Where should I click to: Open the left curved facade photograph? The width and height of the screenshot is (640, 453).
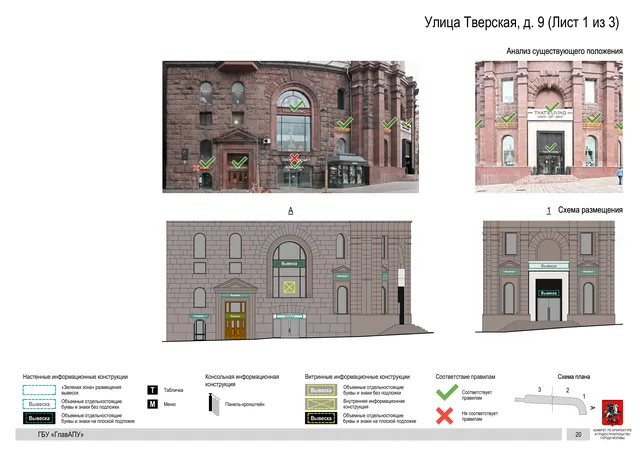pos(290,127)
